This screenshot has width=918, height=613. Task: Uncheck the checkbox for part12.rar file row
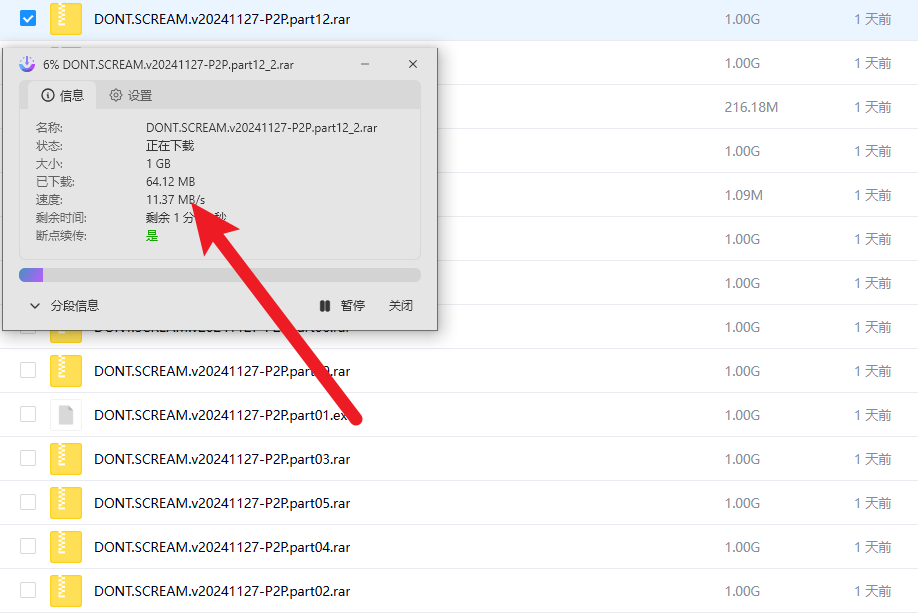point(27,17)
